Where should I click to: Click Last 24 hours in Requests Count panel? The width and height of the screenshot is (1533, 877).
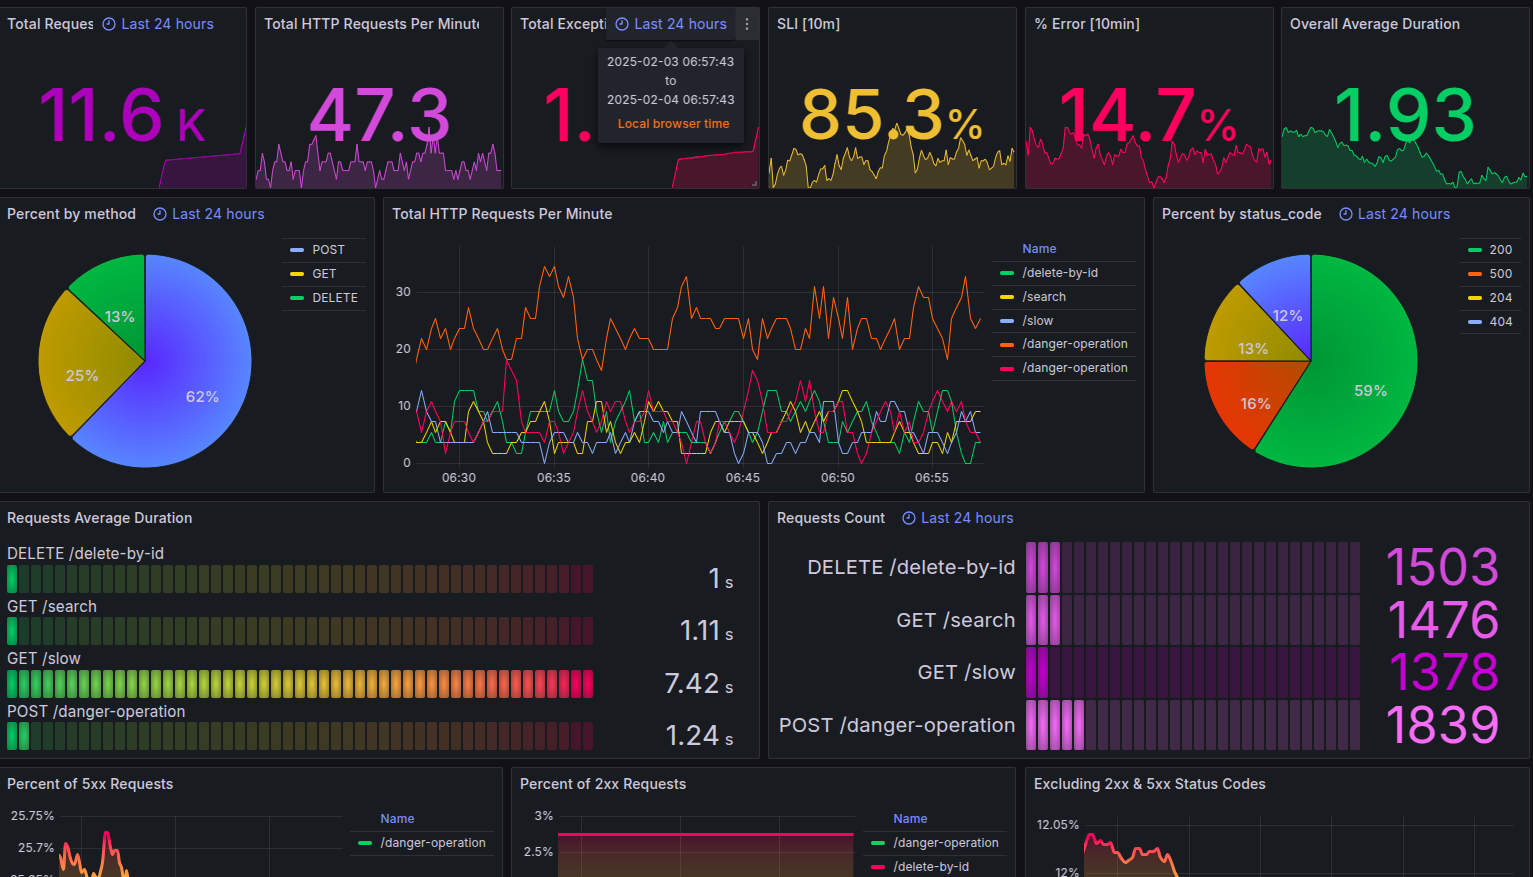(967, 518)
